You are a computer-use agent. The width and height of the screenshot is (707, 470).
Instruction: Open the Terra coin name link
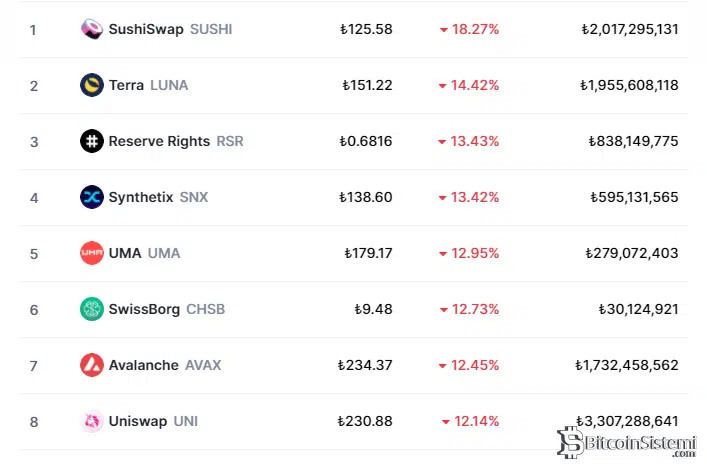click(x=127, y=85)
